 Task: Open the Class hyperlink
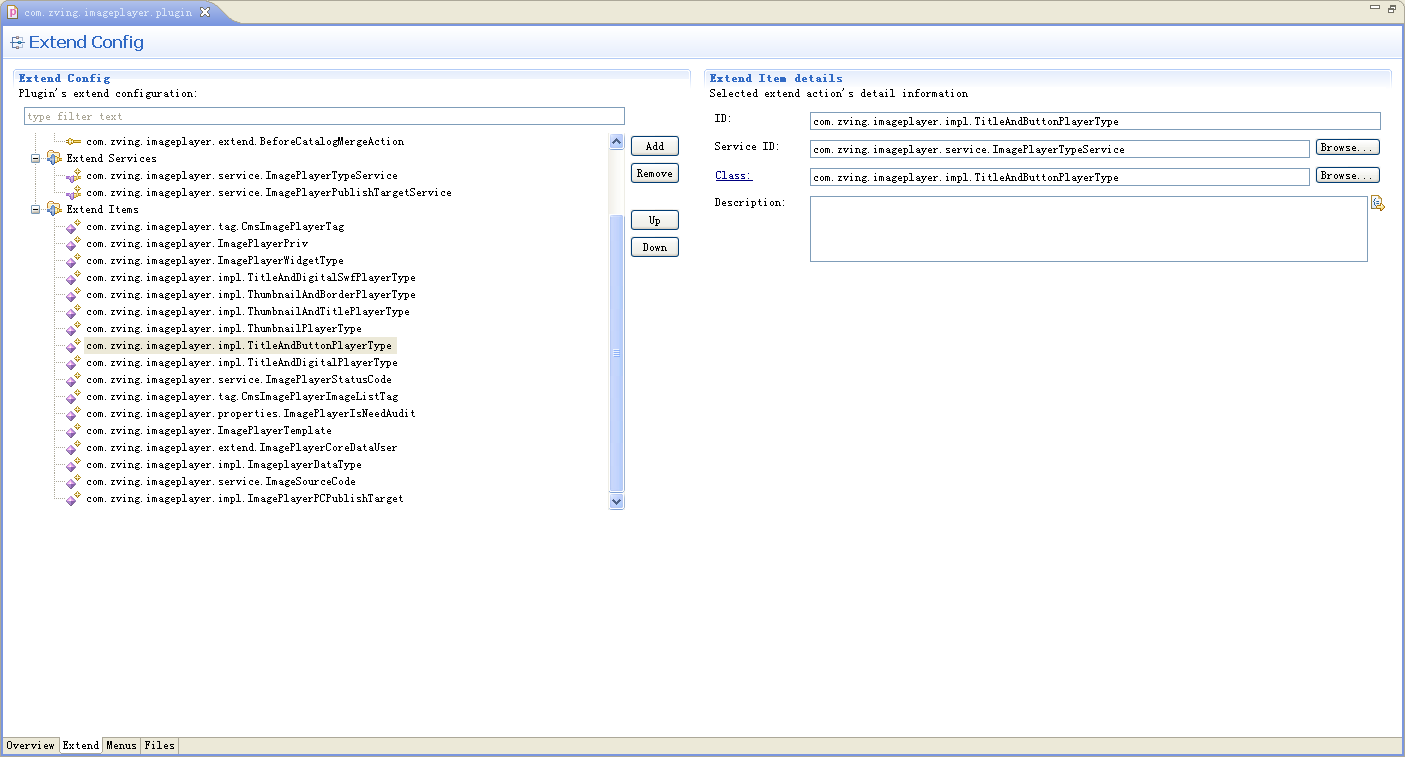point(733,176)
